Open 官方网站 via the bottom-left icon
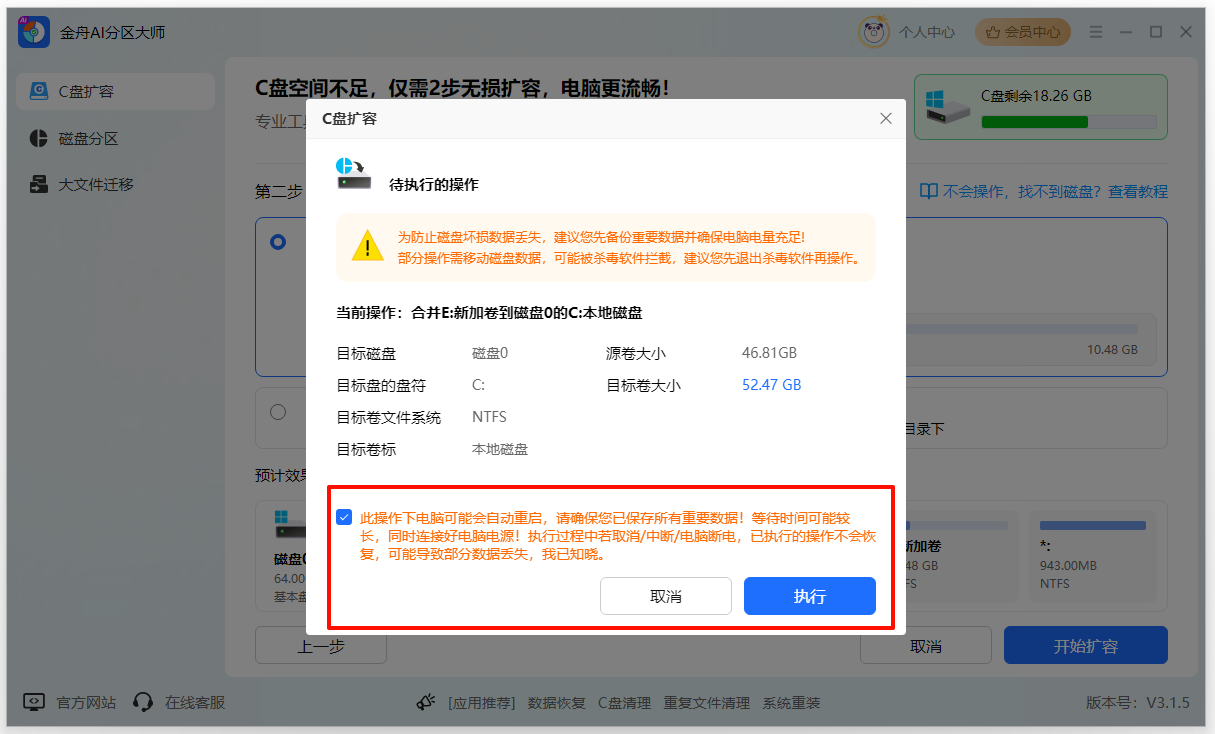Image resolution: width=1215 pixels, height=734 pixels. (35, 702)
